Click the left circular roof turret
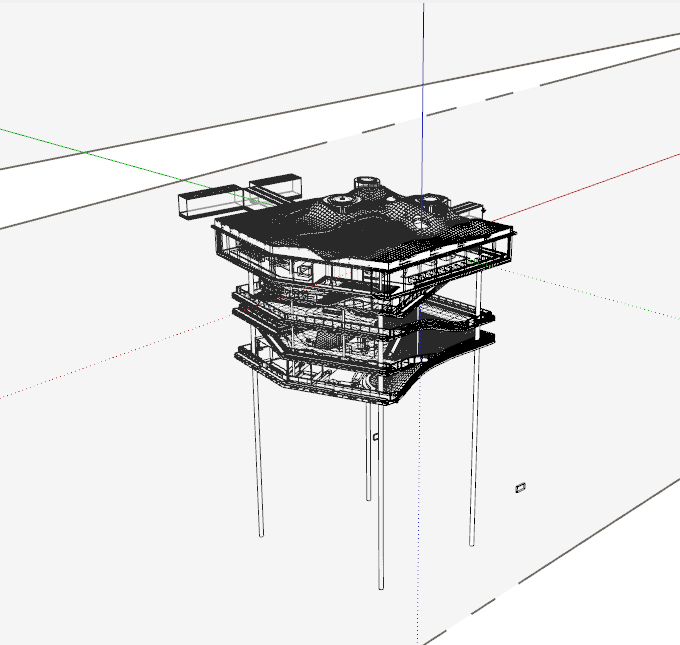This screenshot has height=645, width=680. (x=344, y=203)
